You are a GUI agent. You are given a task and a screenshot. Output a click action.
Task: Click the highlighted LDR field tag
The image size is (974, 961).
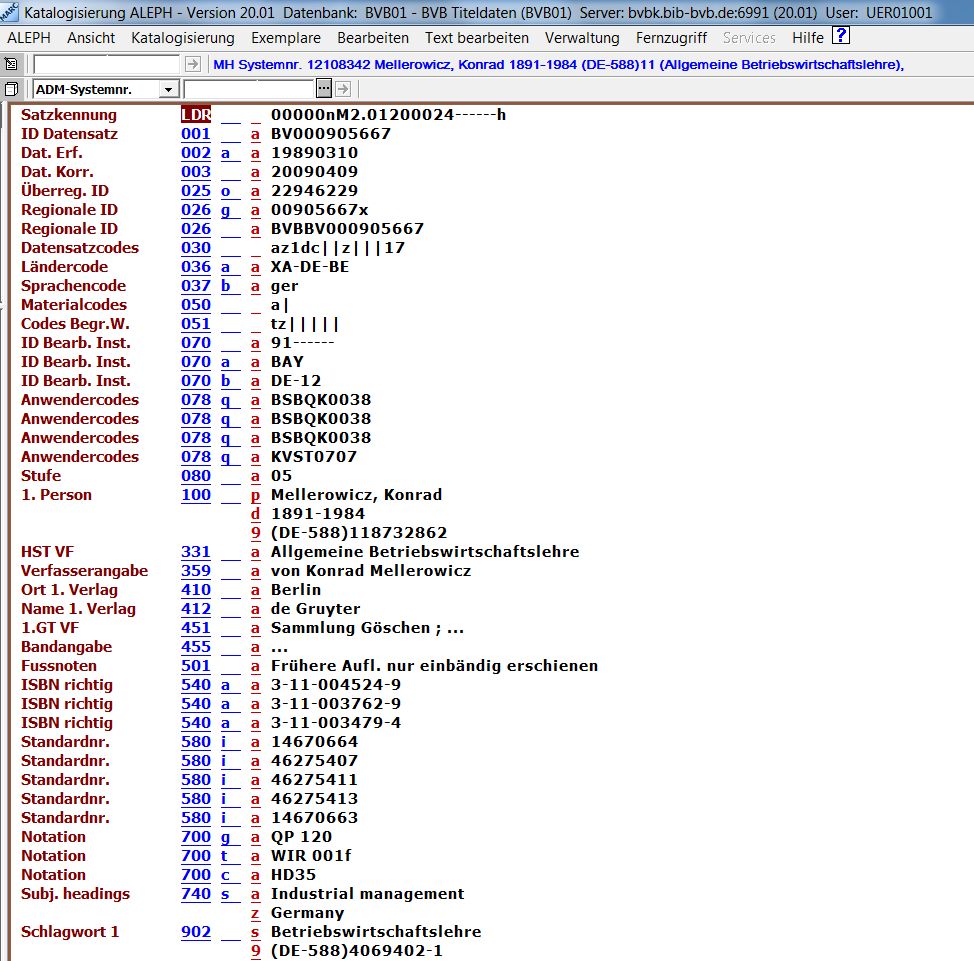pos(196,115)
